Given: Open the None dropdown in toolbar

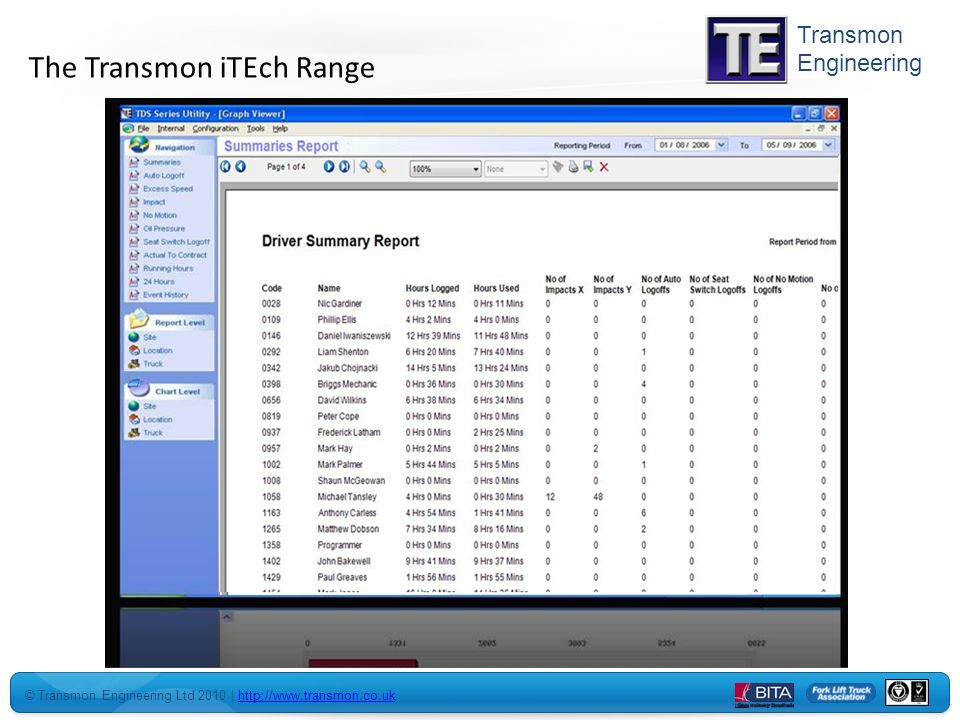Looking at the screenshot, I should click(542, 169).
